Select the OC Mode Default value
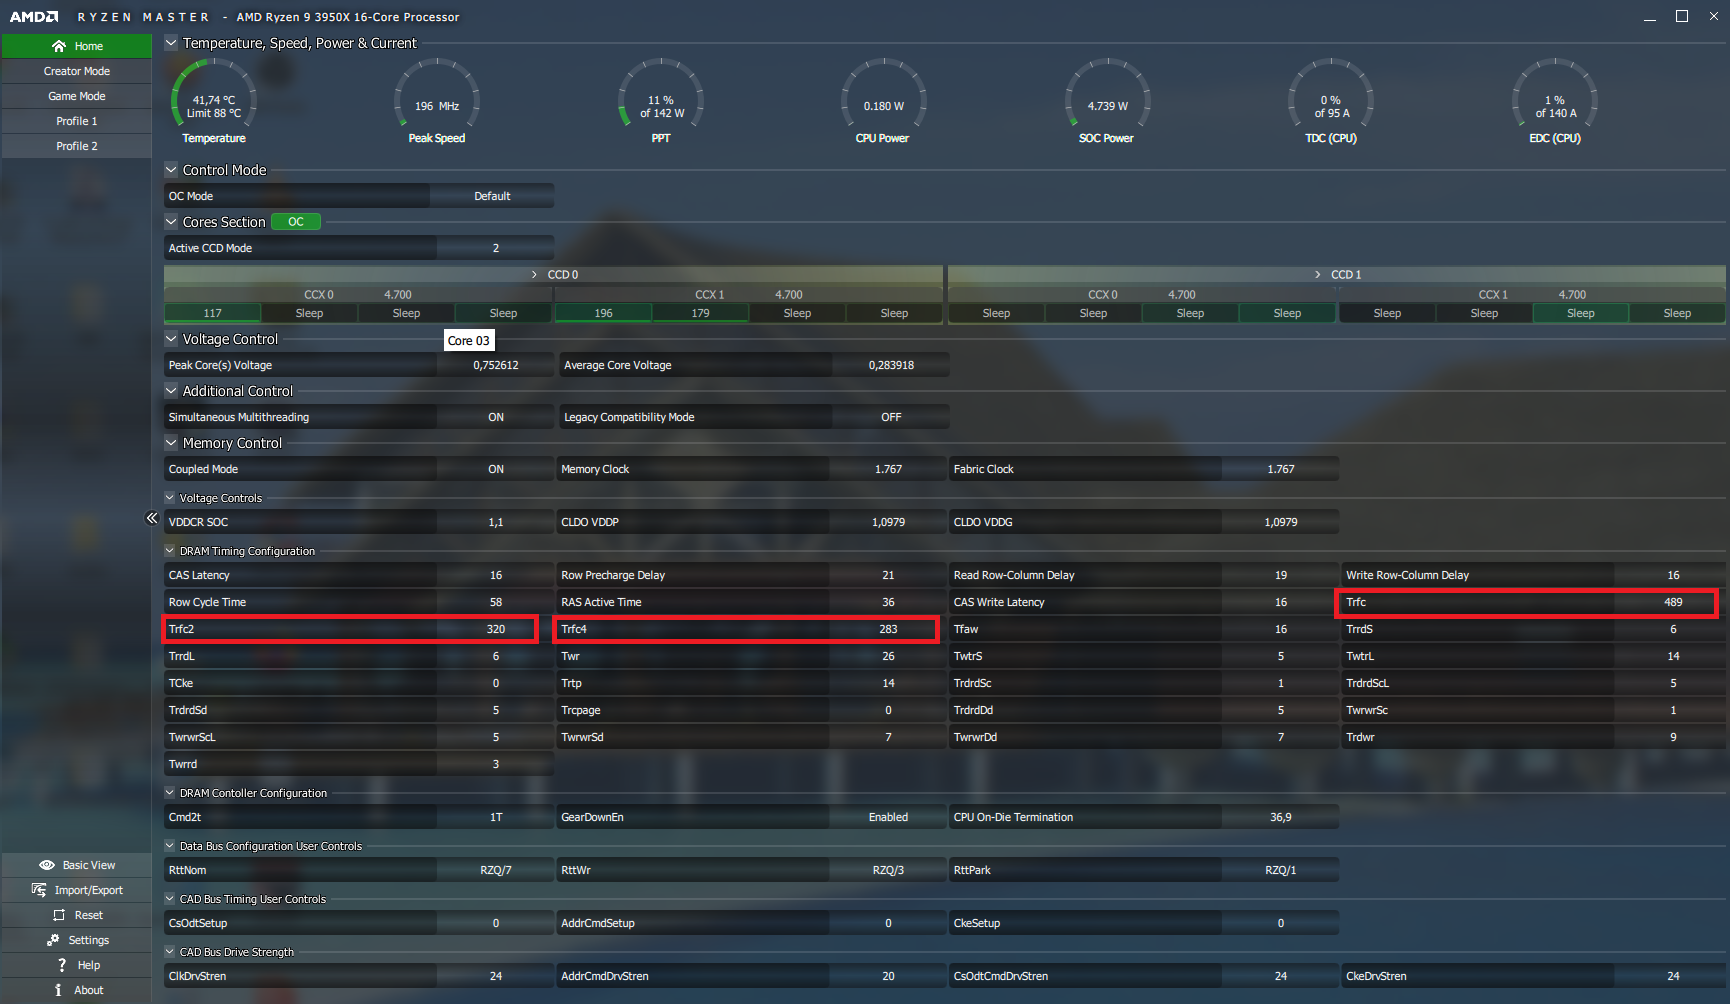Screen dimensions: 1730x1004 492,196
